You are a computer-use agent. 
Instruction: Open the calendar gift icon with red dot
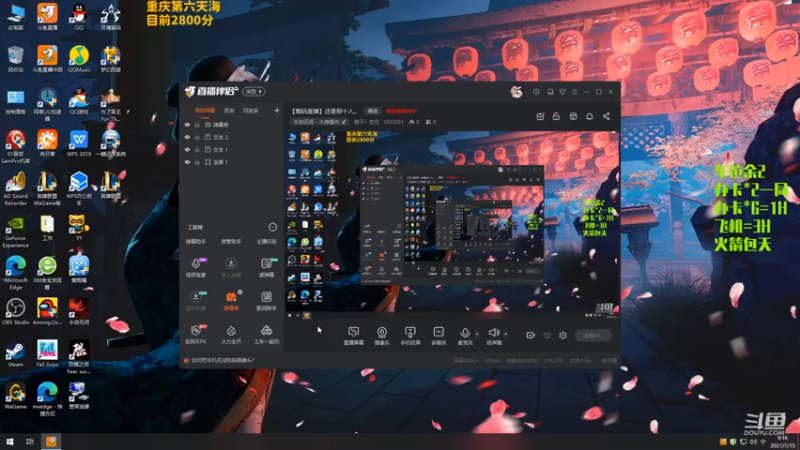(540, 116)
